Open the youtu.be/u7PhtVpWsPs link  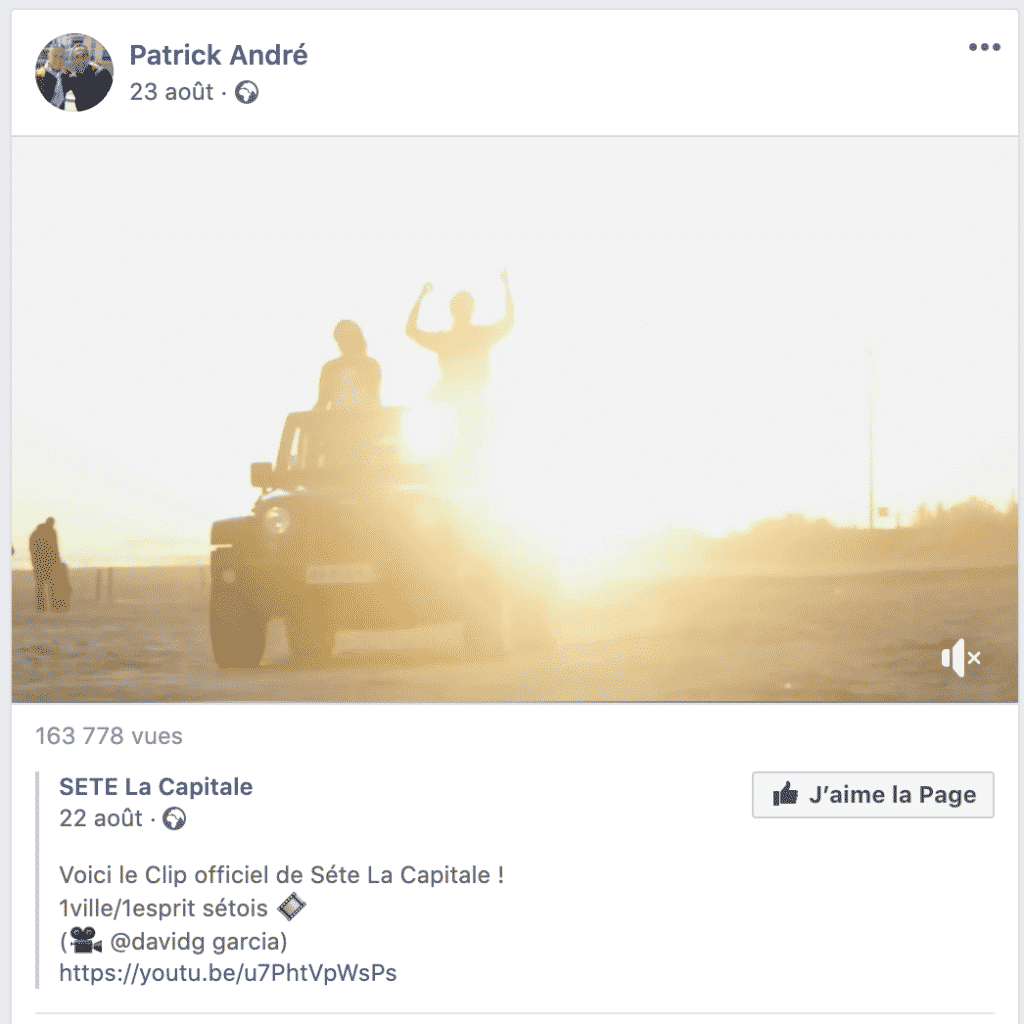coord(228,973)
